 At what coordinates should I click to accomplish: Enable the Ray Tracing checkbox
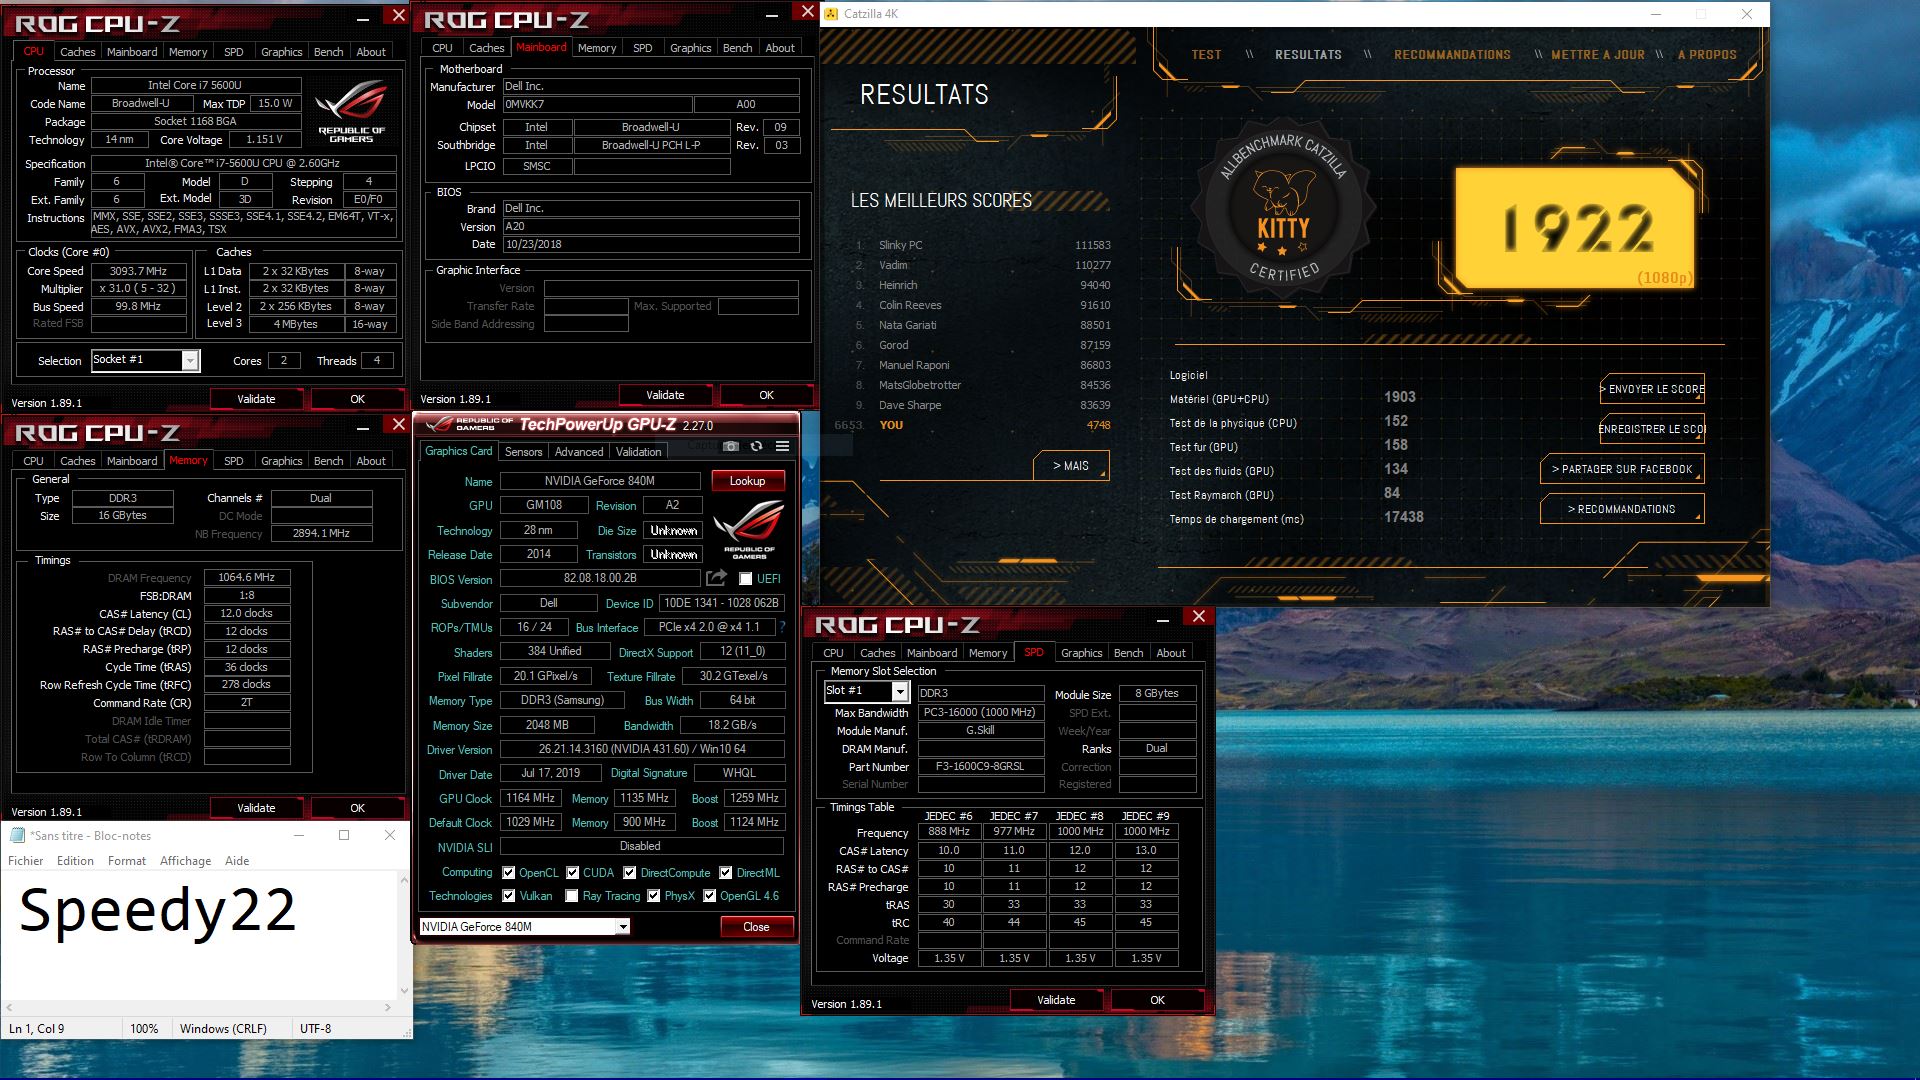click(572, 896)
